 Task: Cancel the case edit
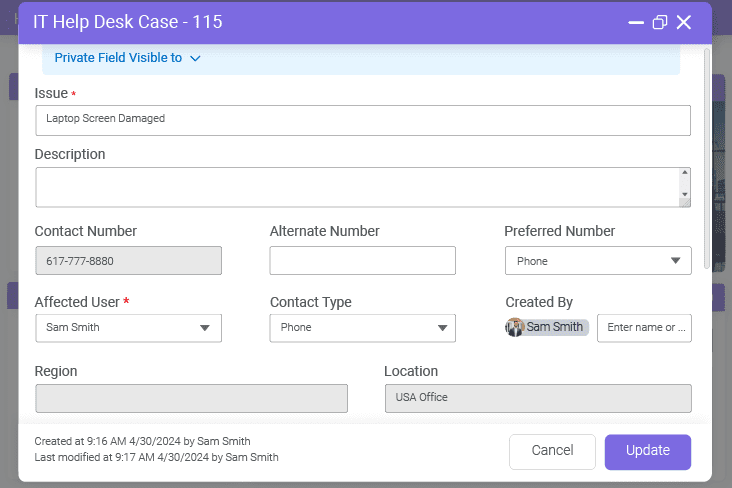coord(552,452)
